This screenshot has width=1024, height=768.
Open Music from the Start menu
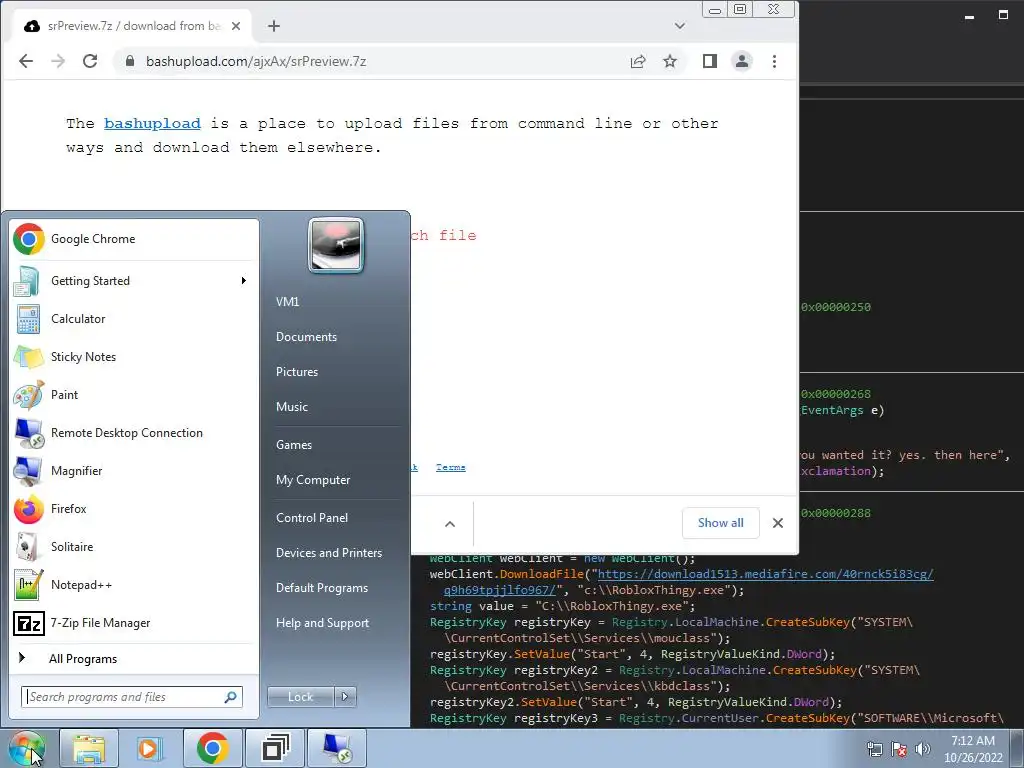point(292,407)
